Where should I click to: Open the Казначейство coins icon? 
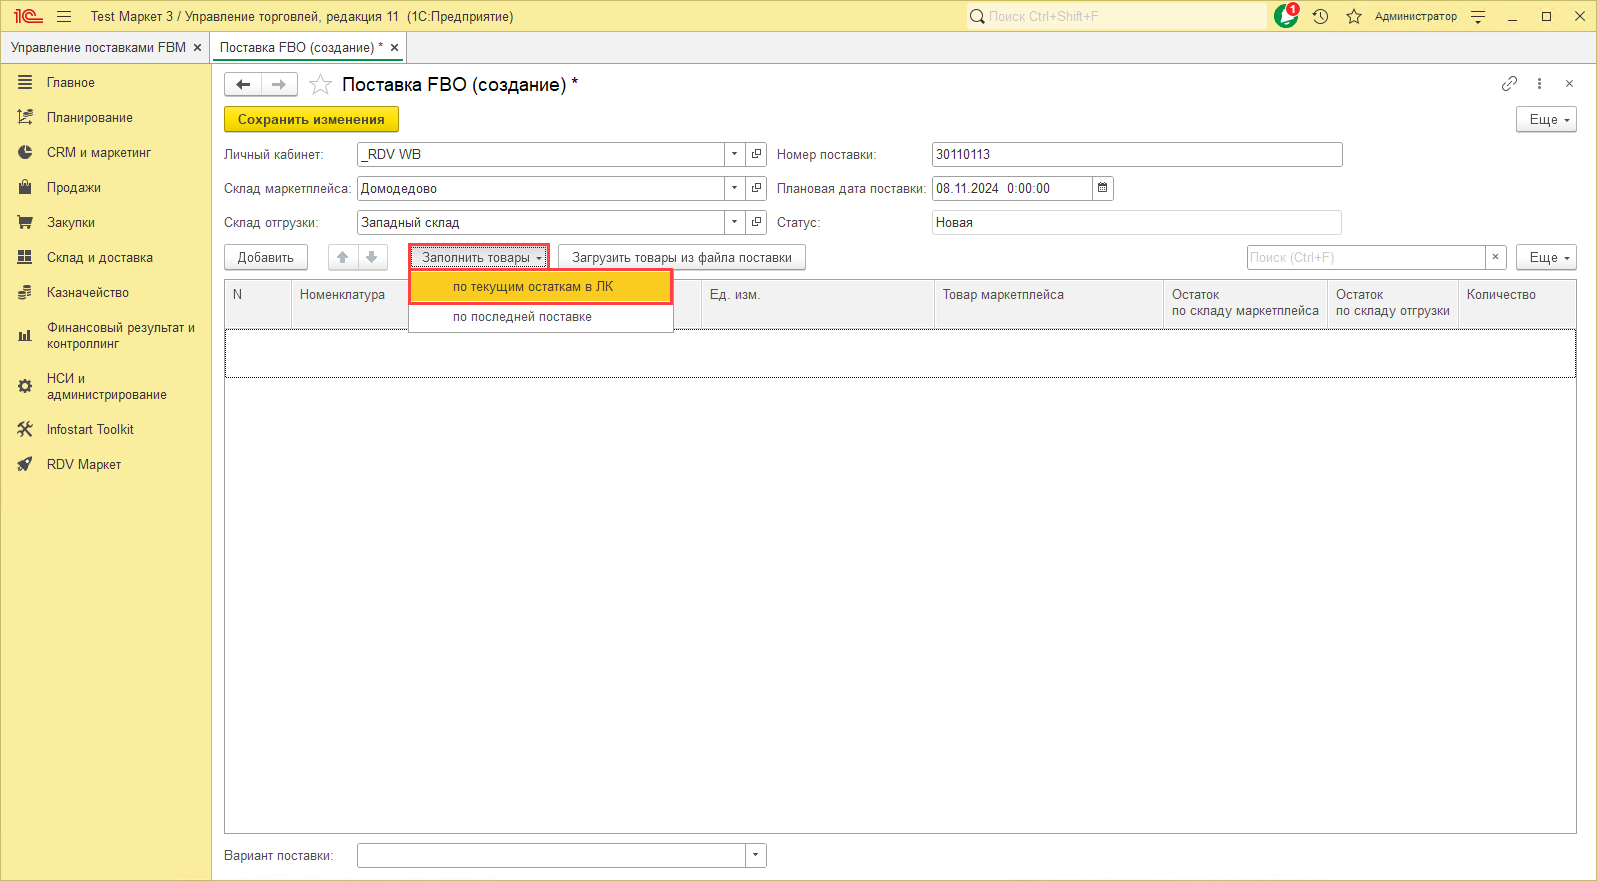(x=25, y=292)
